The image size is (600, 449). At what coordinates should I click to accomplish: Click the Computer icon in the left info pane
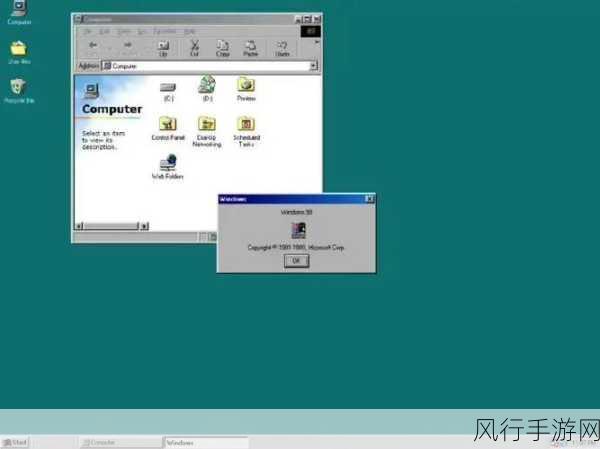click(91, 91)
